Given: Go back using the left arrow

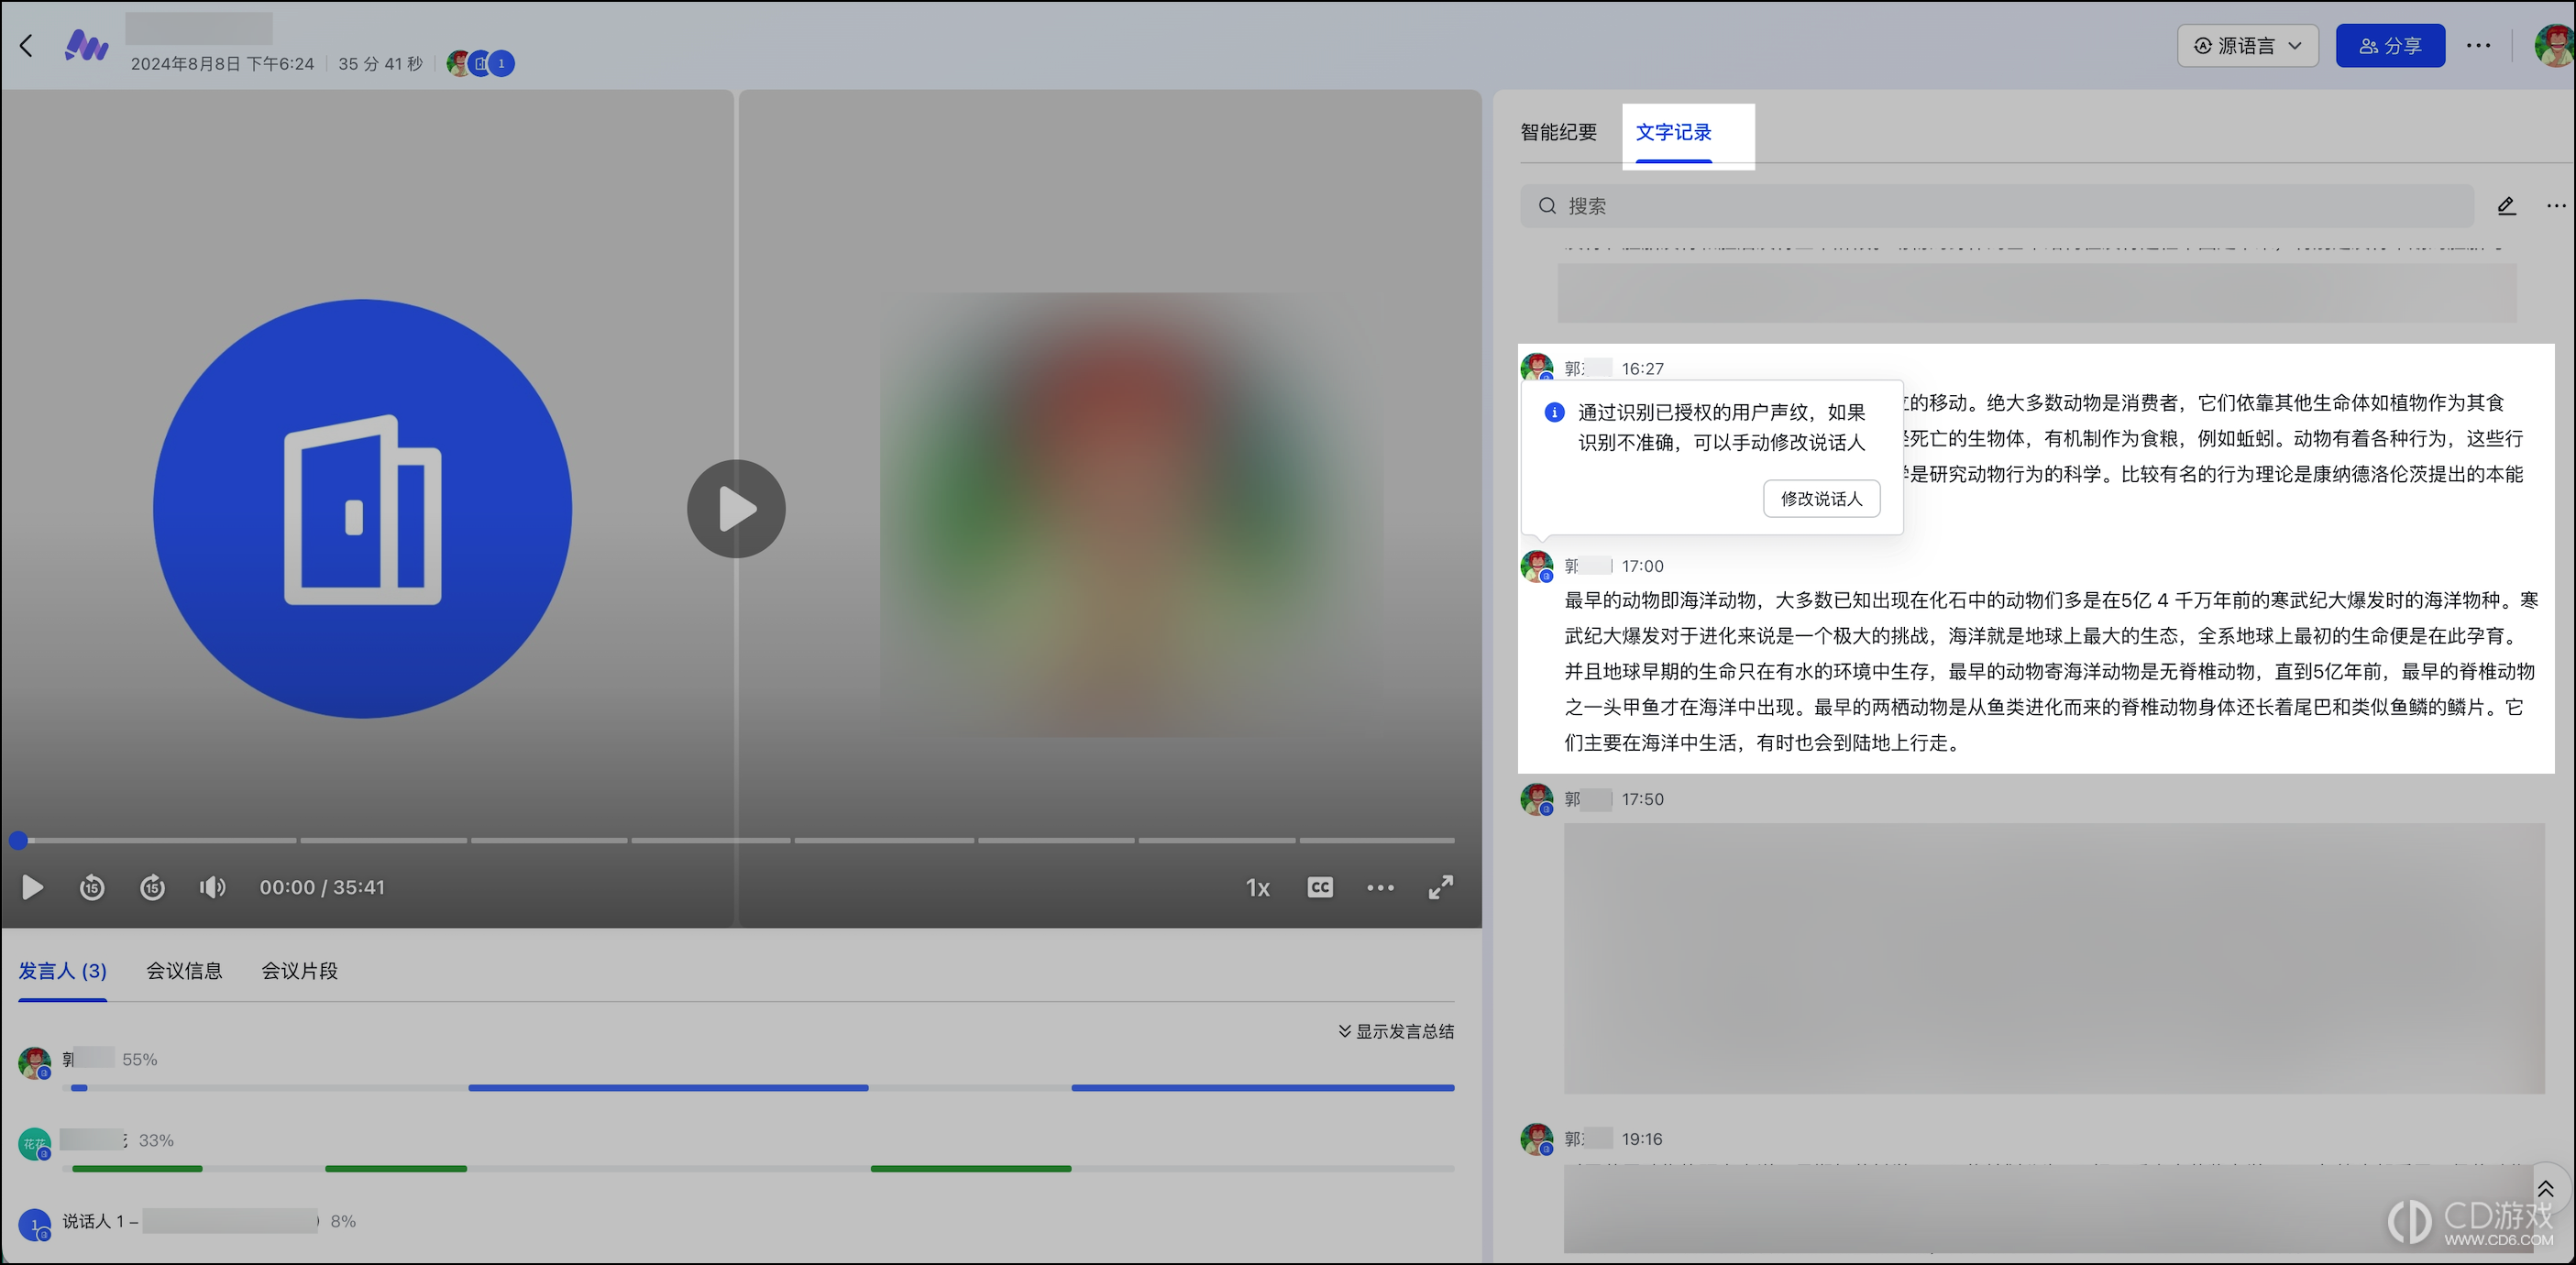Looking at the screenshot, I should tap(26, 45).
